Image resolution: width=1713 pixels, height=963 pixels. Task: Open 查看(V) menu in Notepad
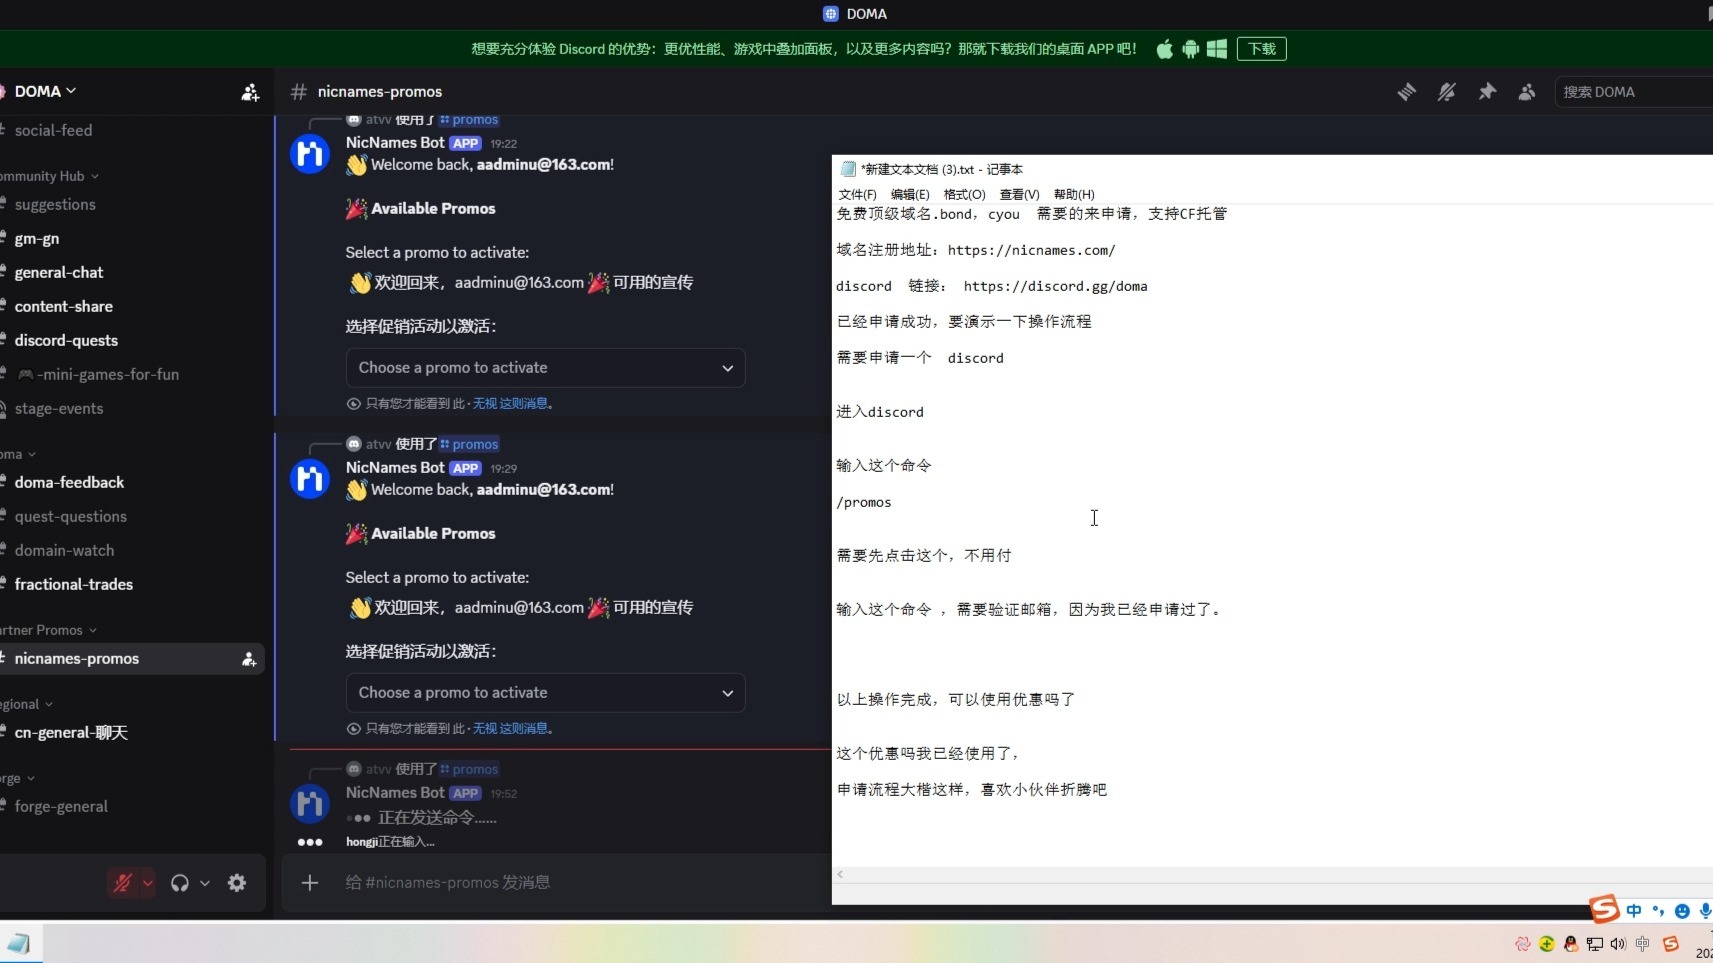click(1019, 194)
